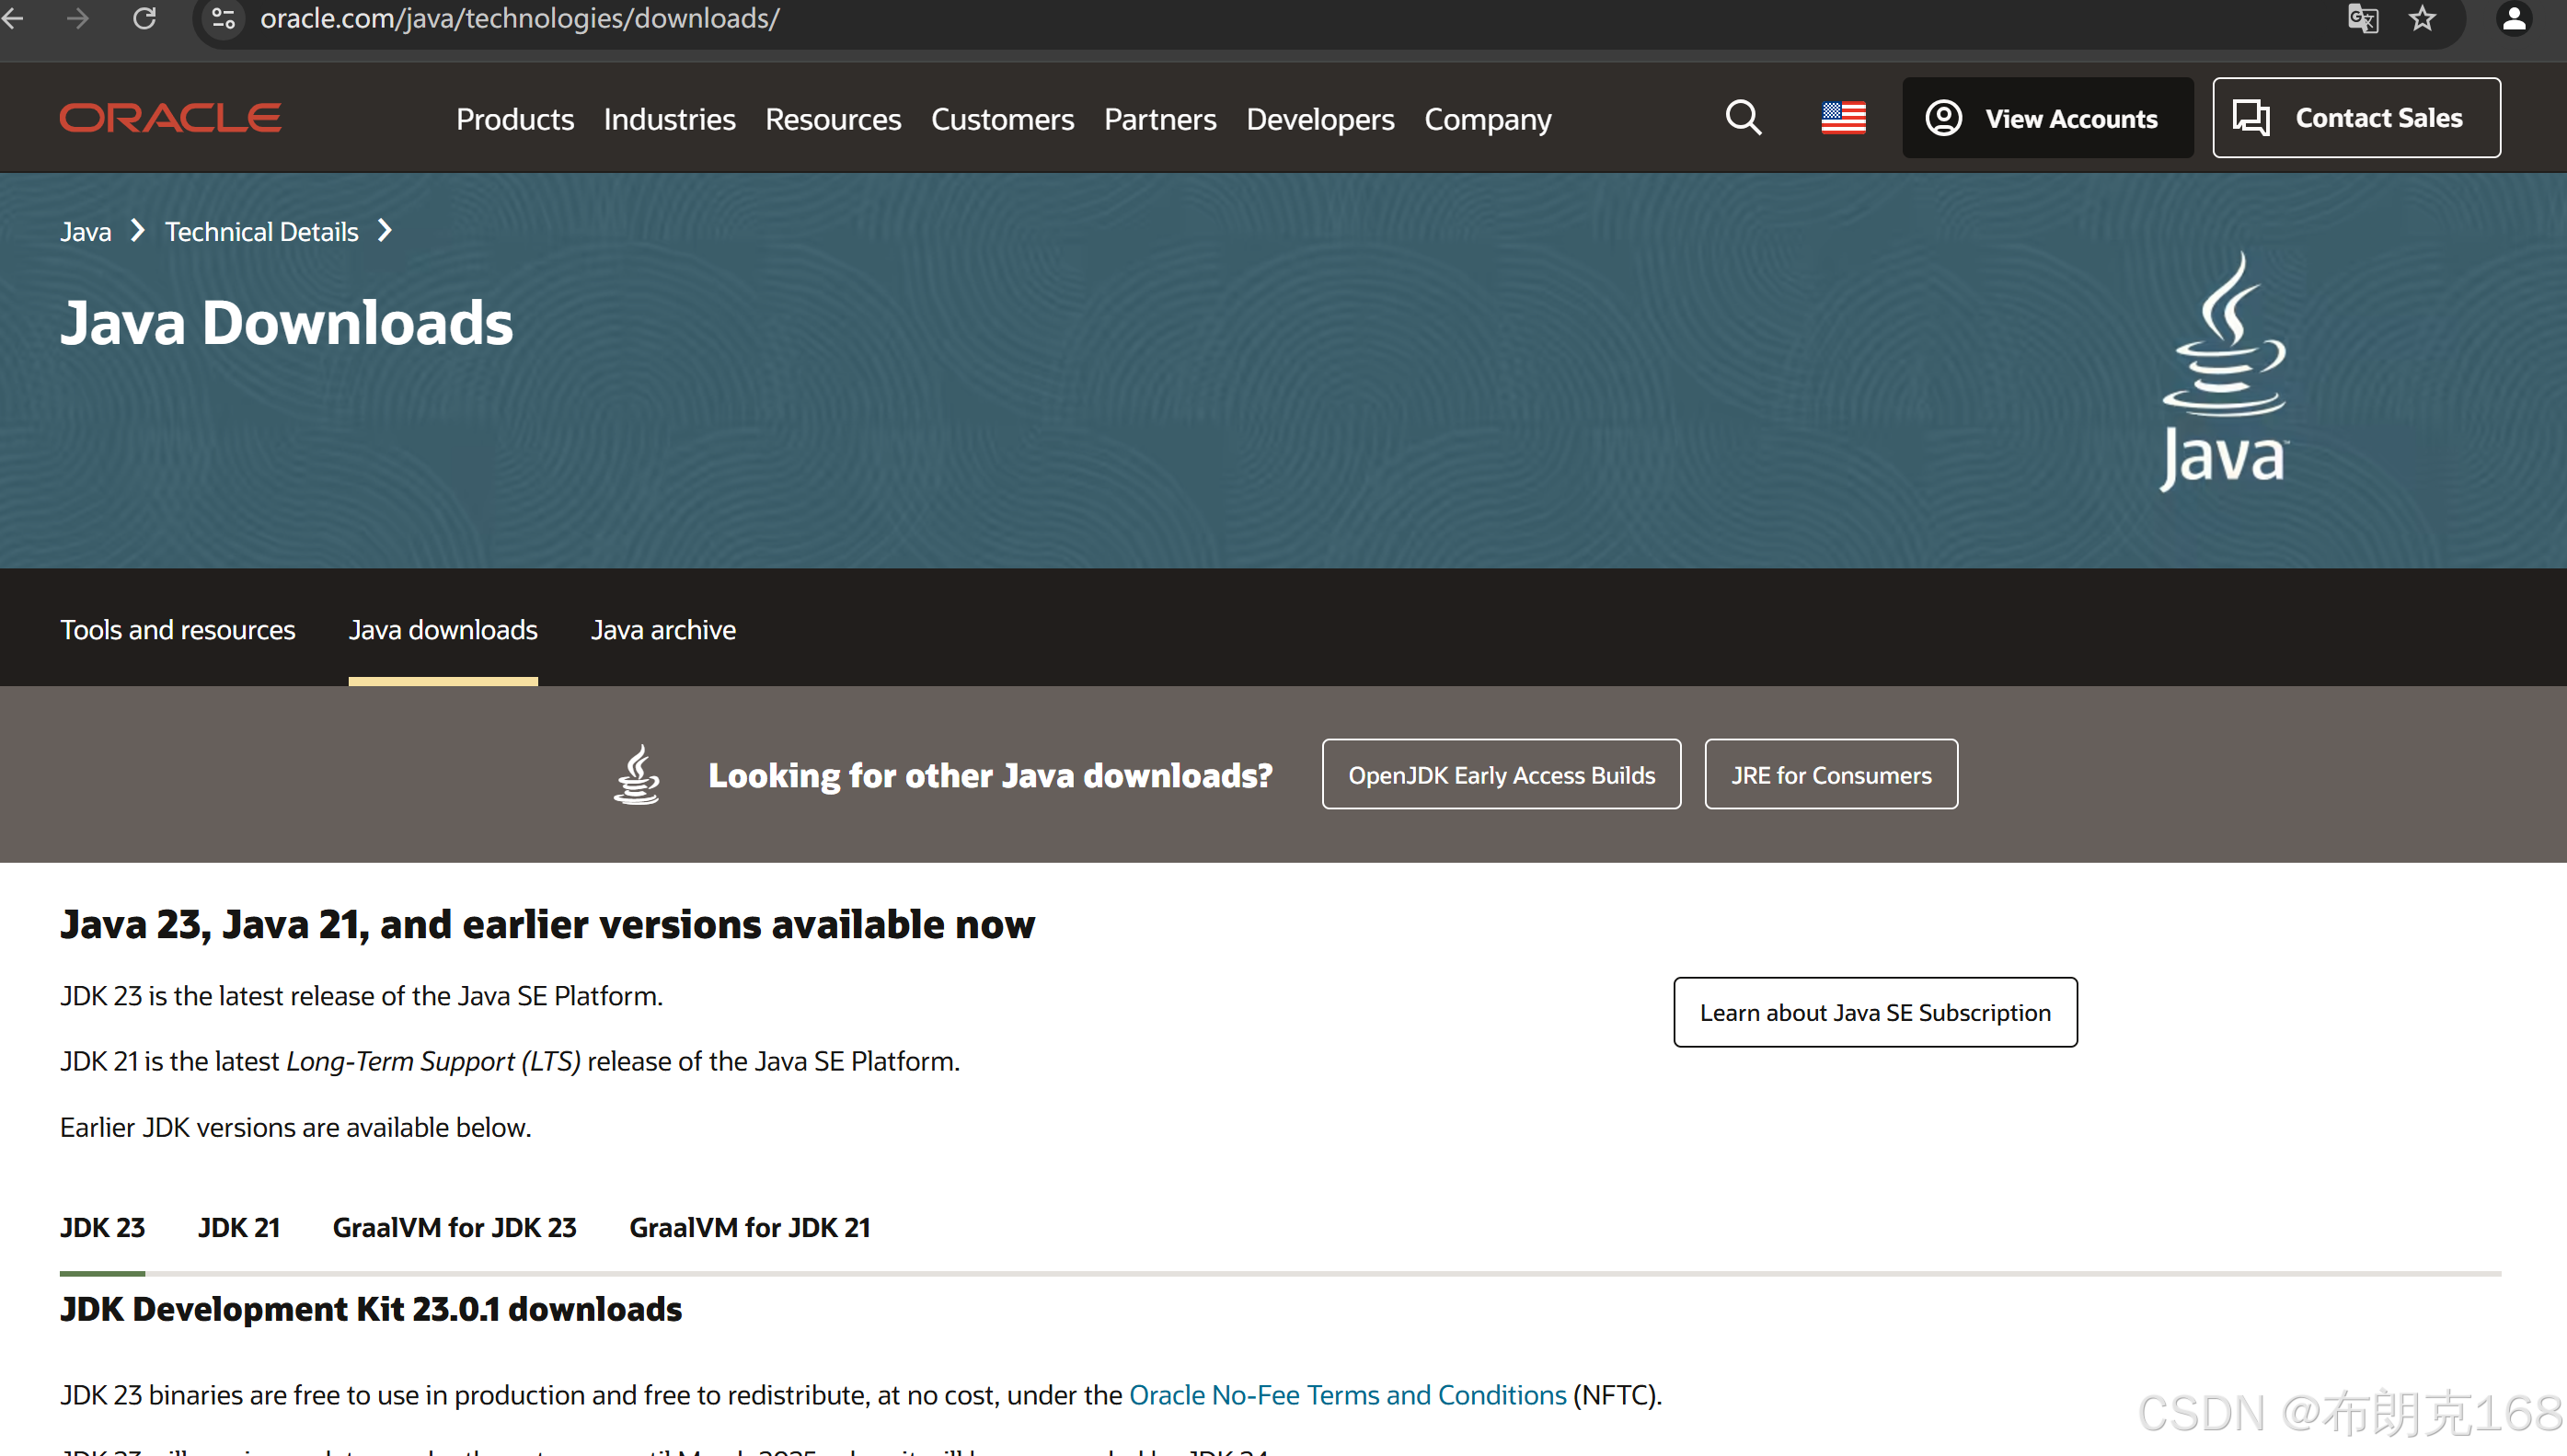
Task: Bookmark page using star icon
Action: pyautogui.click(x=2421, y=18)
